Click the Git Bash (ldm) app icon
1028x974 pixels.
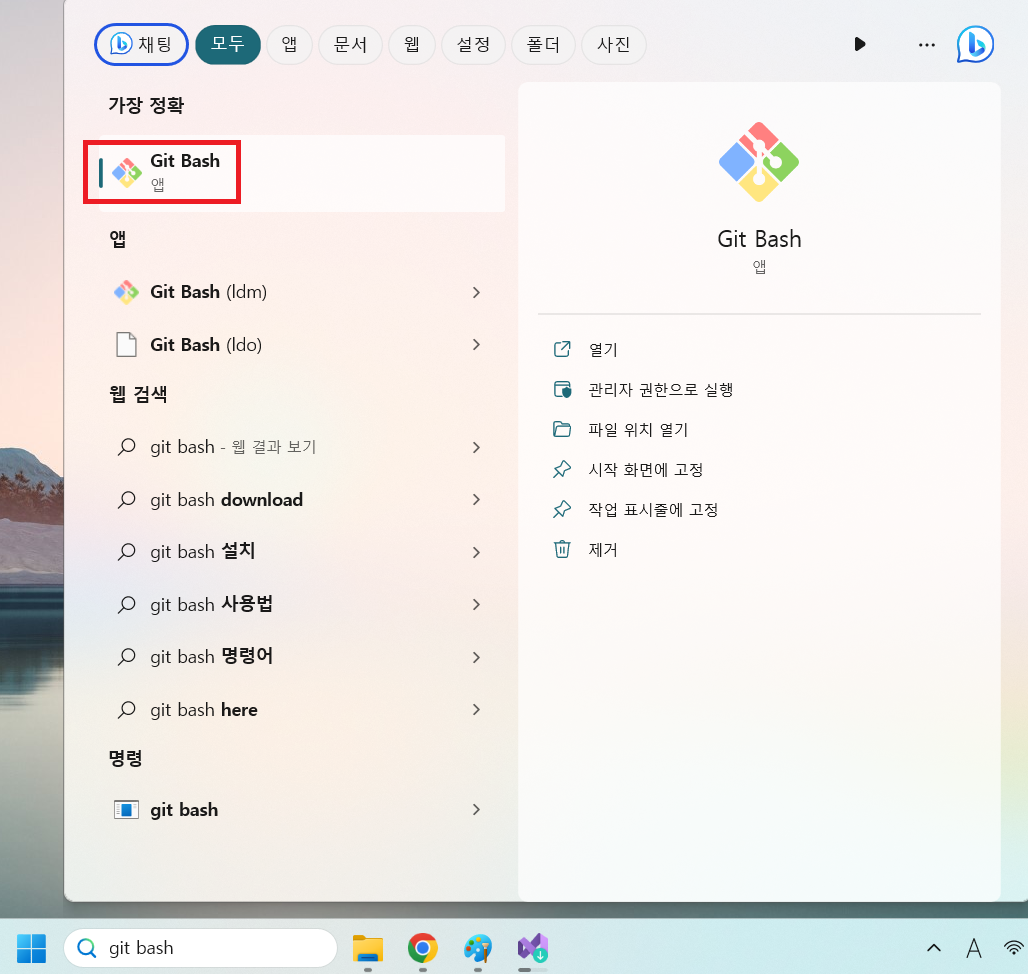coord(127,292)
